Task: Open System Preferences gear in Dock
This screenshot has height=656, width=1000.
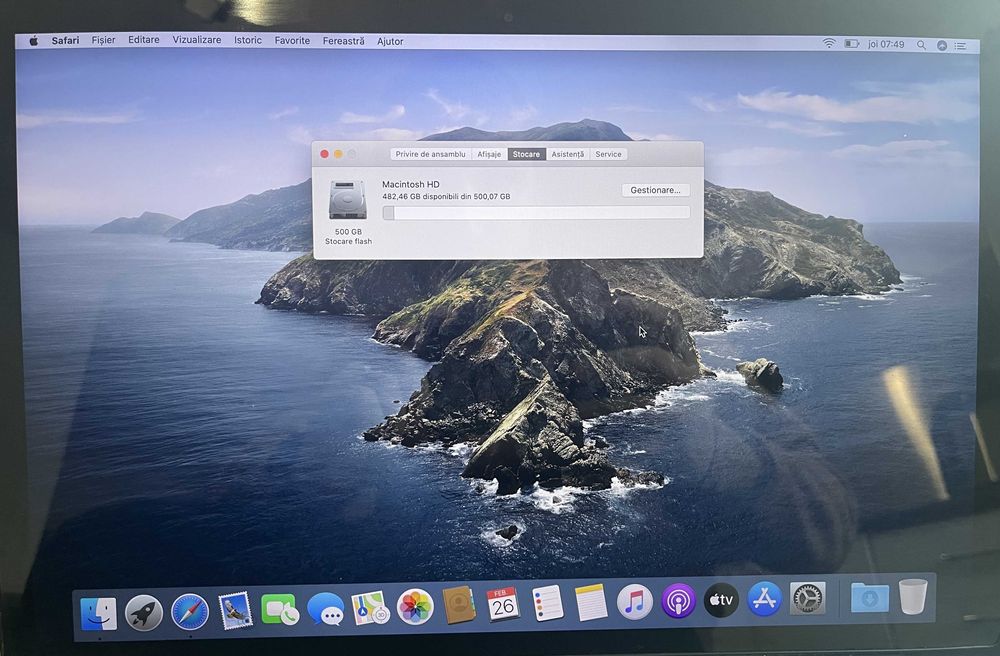Action: pyautogui.click(x=807, y=598)
